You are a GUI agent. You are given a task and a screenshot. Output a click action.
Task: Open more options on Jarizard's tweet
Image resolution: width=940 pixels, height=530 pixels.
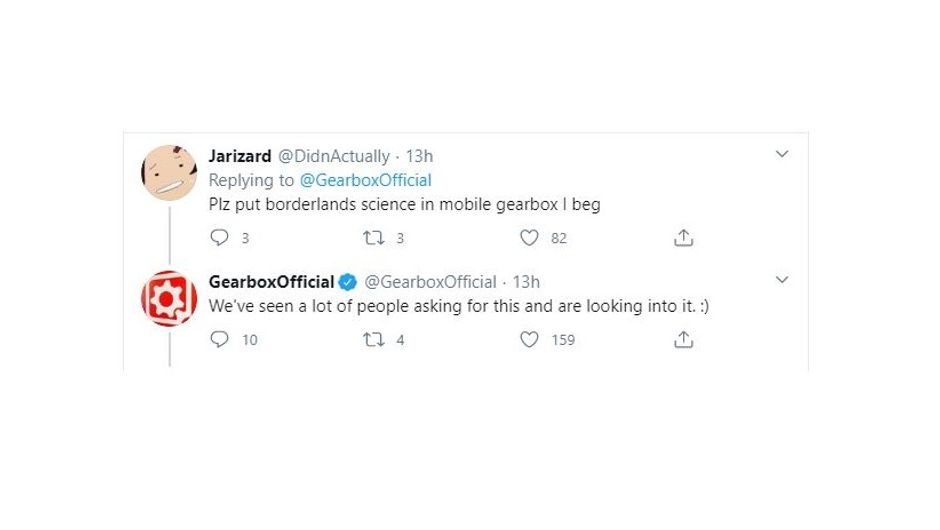pos(782,154)
